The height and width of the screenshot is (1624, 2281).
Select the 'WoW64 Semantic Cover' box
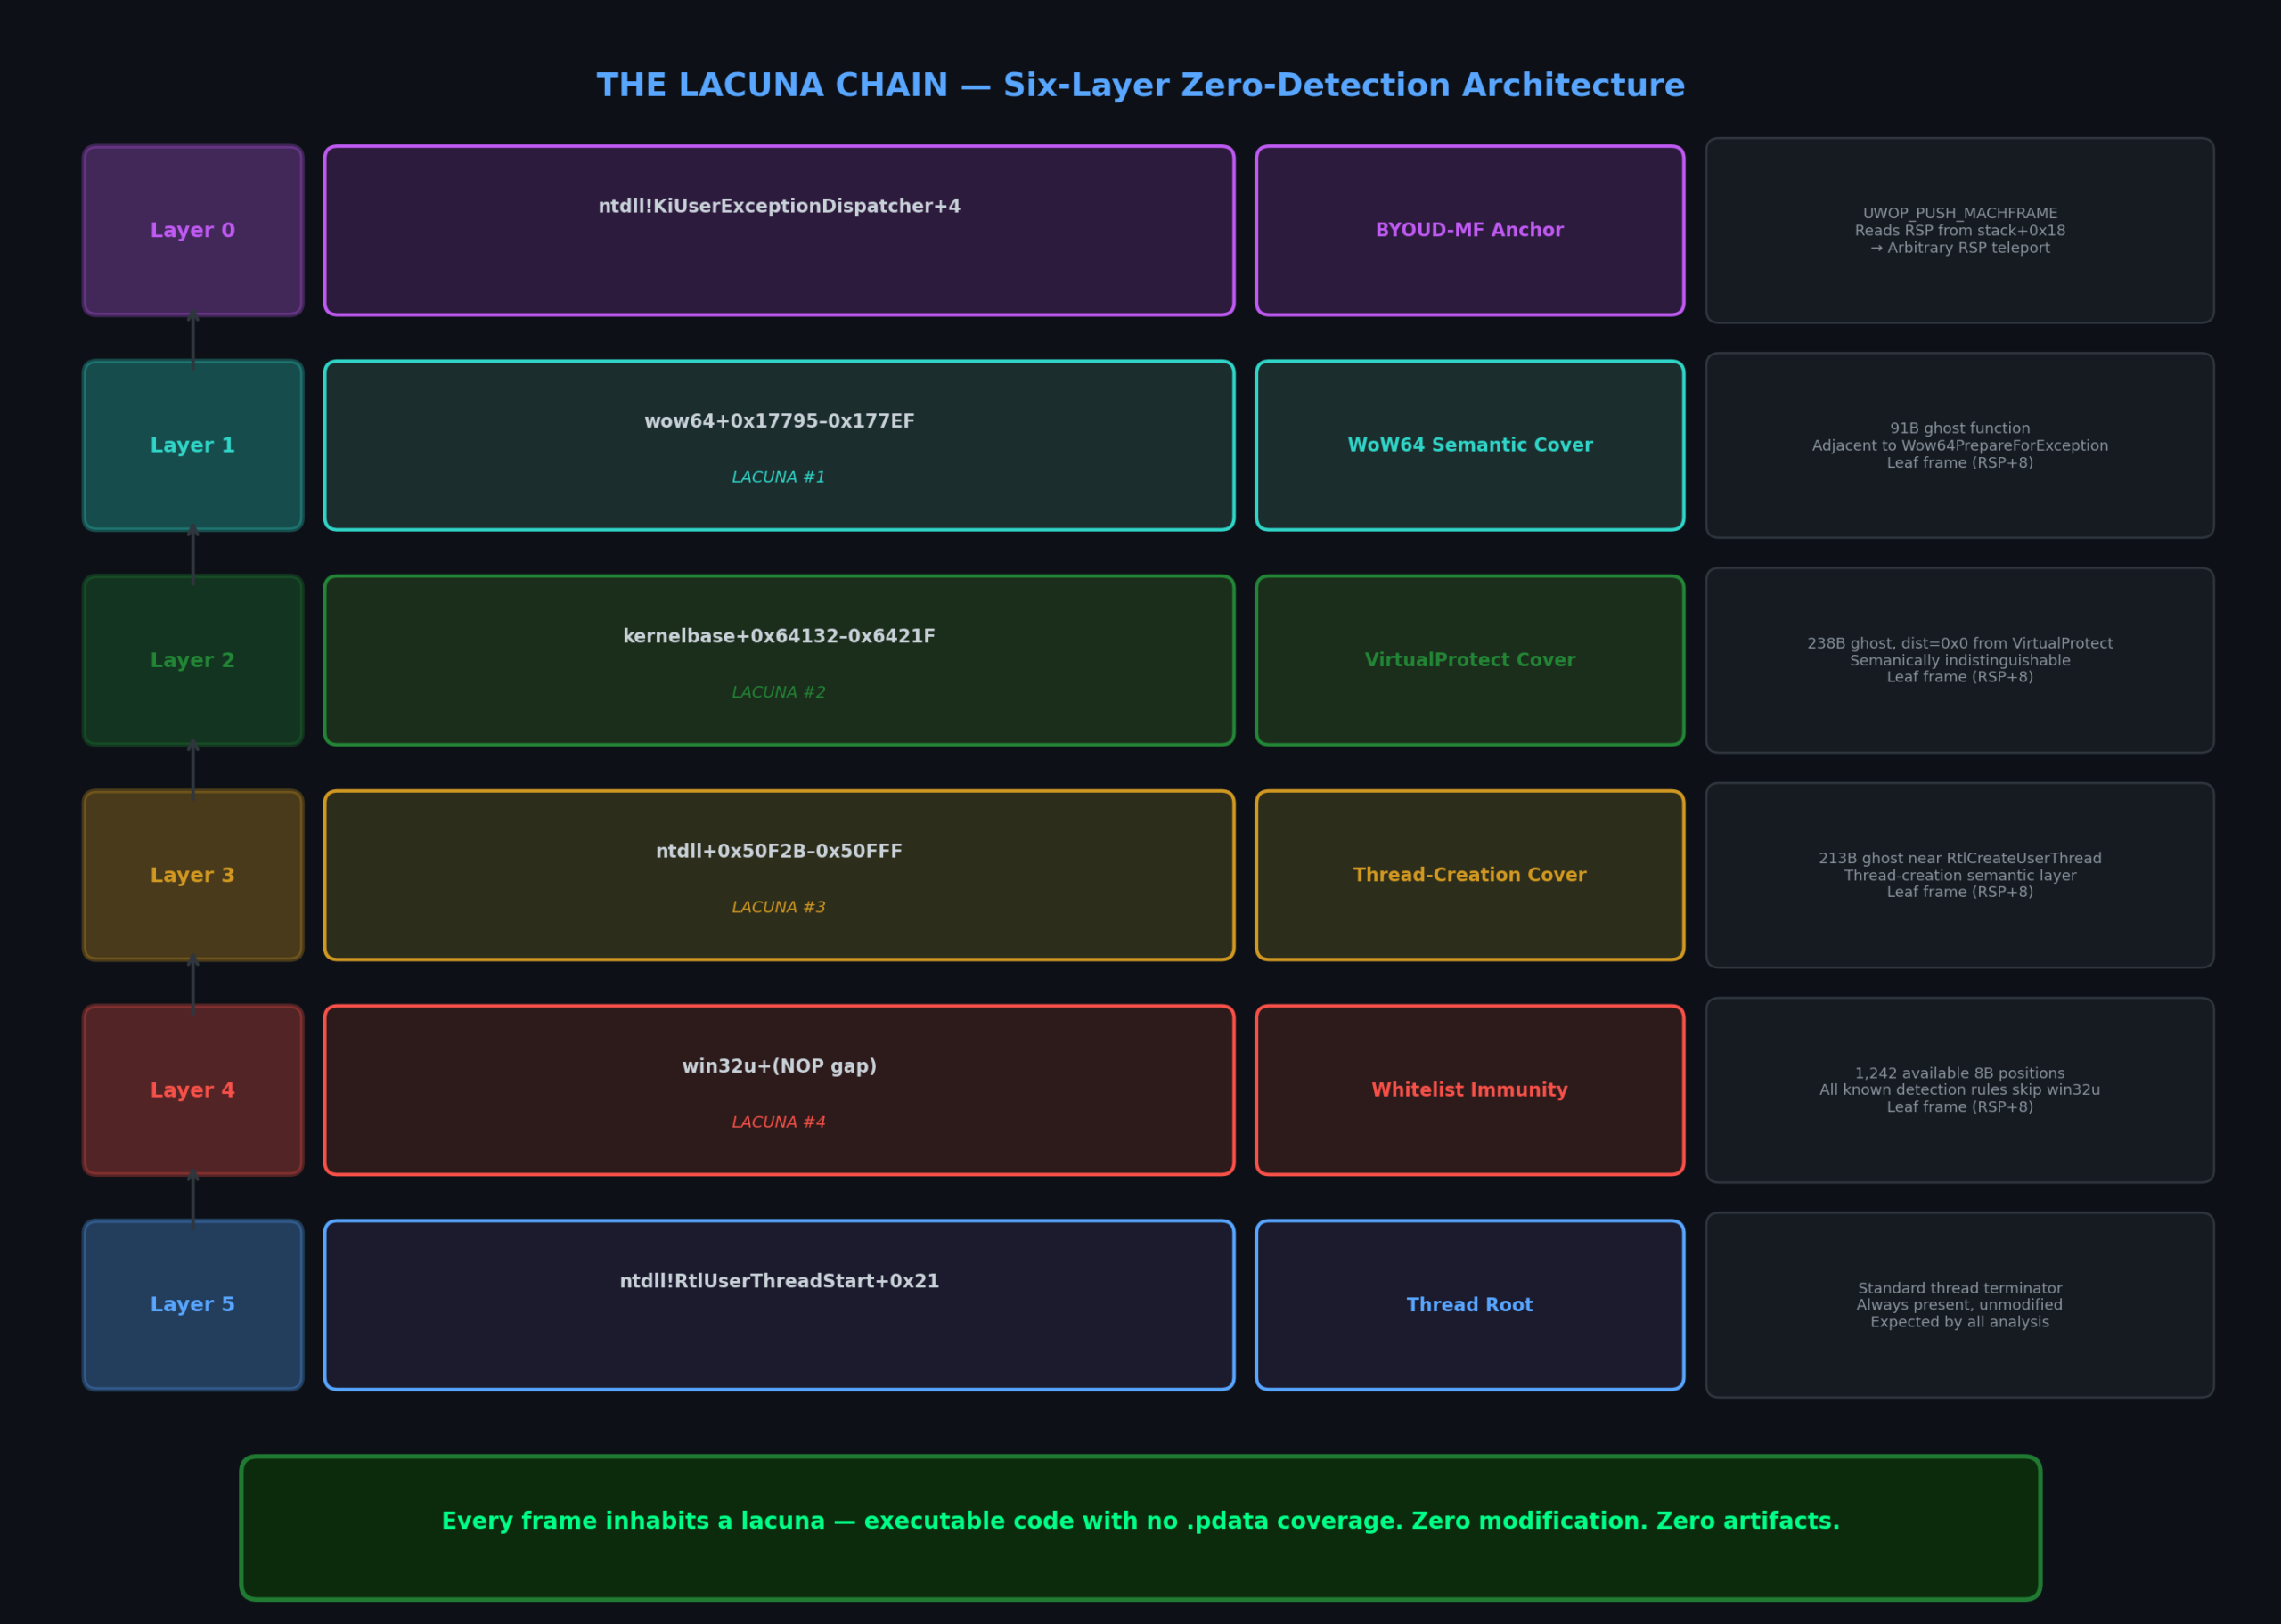[x=1470, y=445]
